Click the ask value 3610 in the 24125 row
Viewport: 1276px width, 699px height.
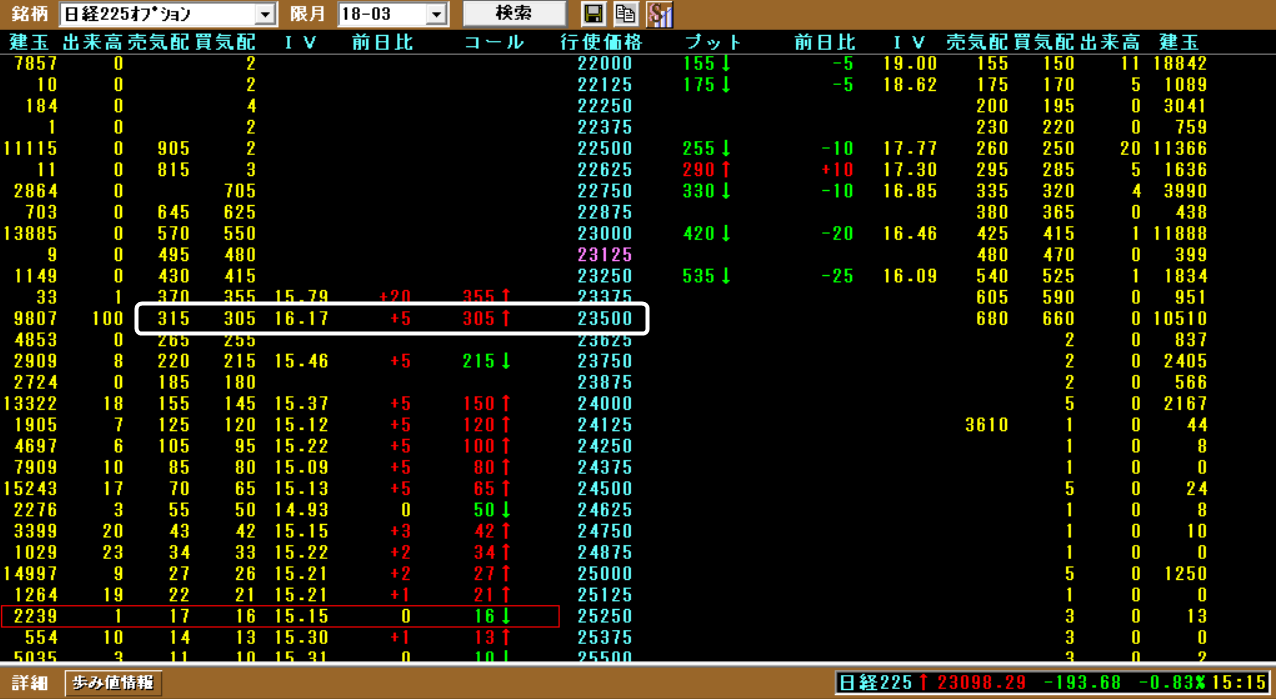[987, 425]
